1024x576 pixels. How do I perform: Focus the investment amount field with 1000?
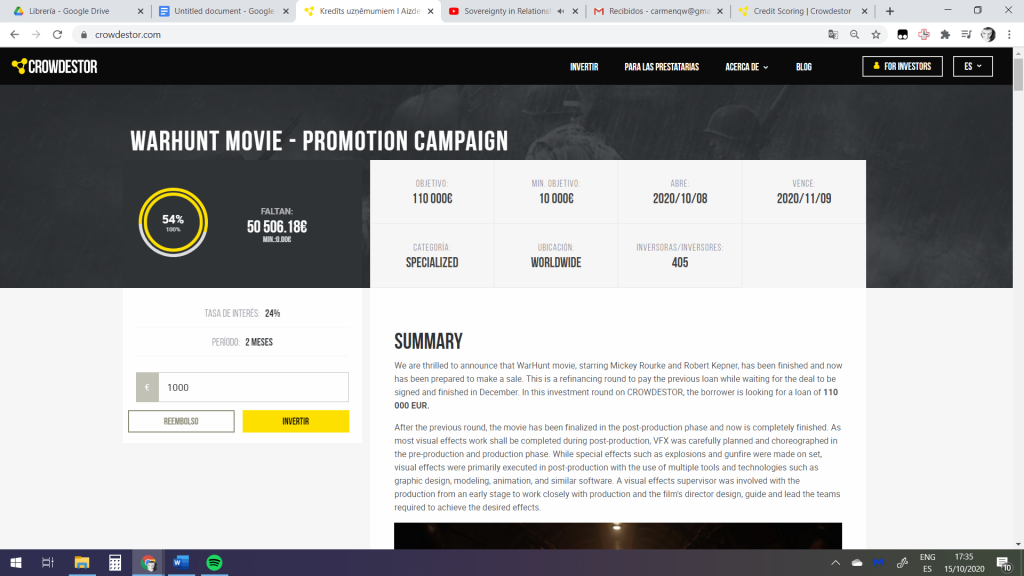point(253,387)
